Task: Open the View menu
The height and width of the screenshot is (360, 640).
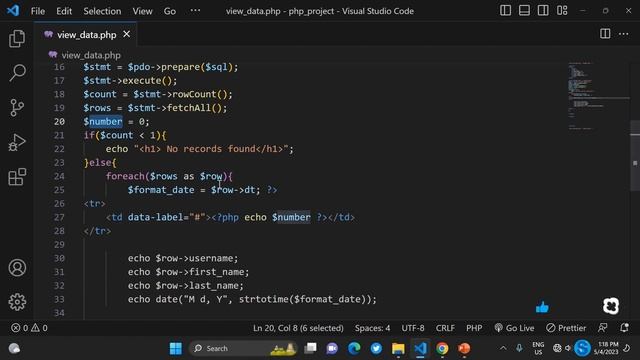Action: pos(142,11)
